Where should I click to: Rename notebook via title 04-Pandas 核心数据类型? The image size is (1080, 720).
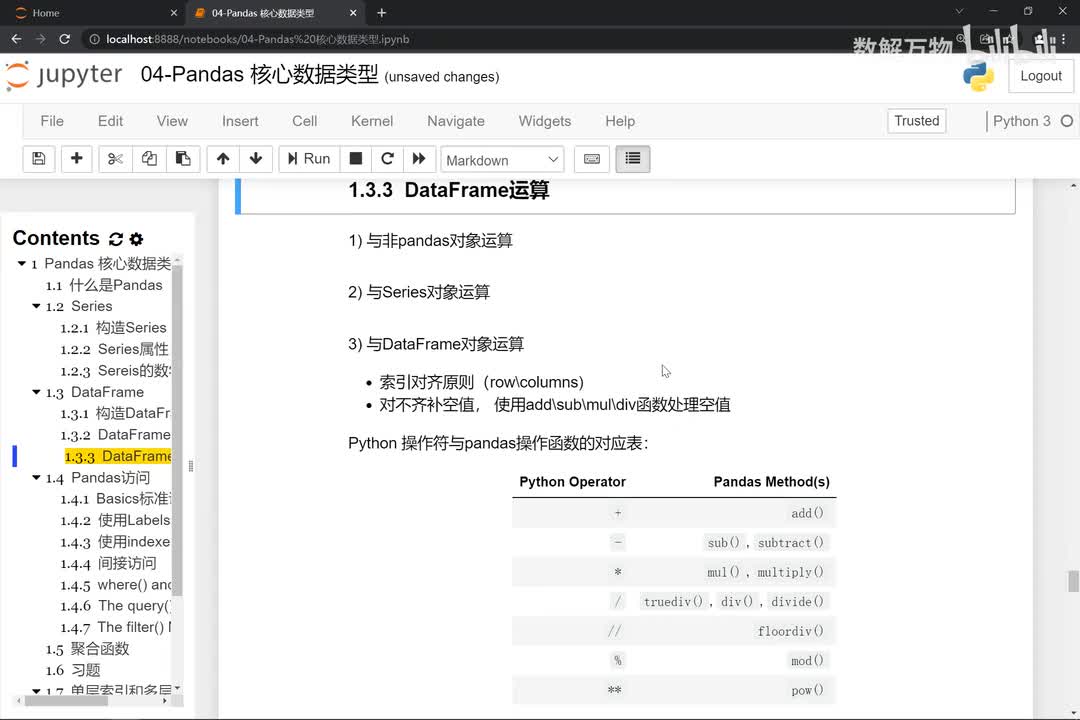259,74
